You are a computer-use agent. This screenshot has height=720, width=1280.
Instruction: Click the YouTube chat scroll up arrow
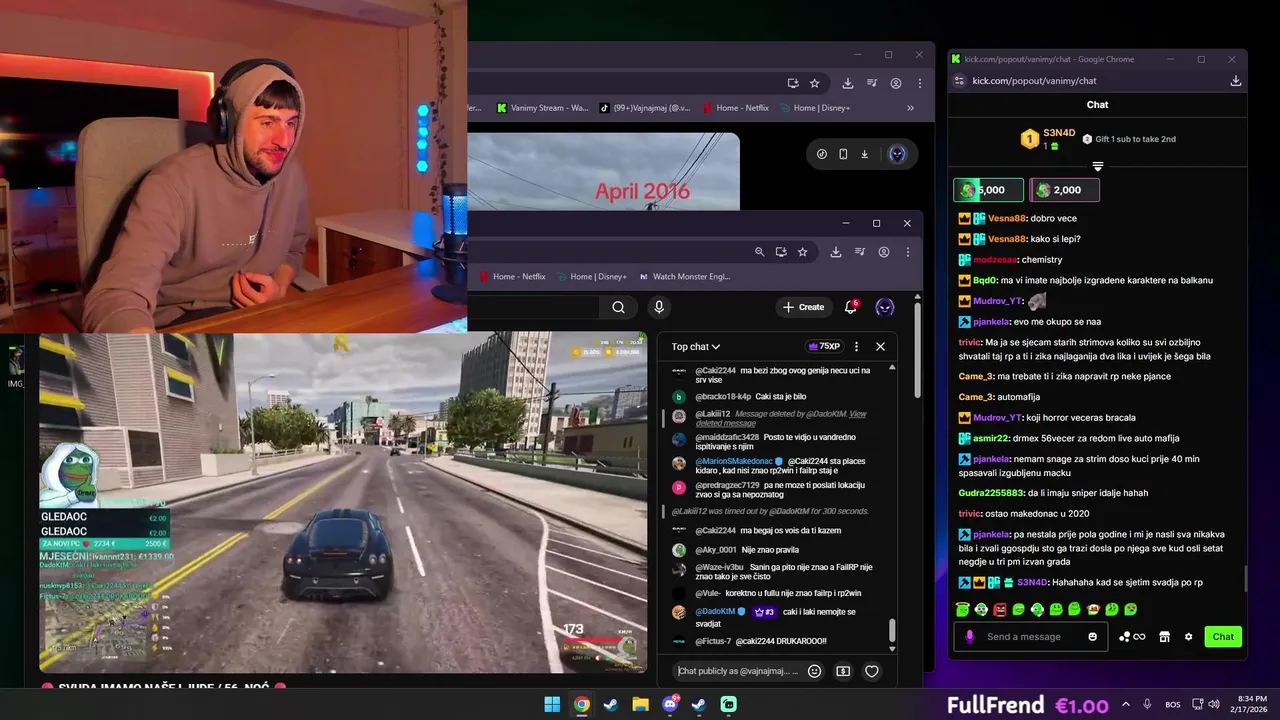tap(892, 368)
